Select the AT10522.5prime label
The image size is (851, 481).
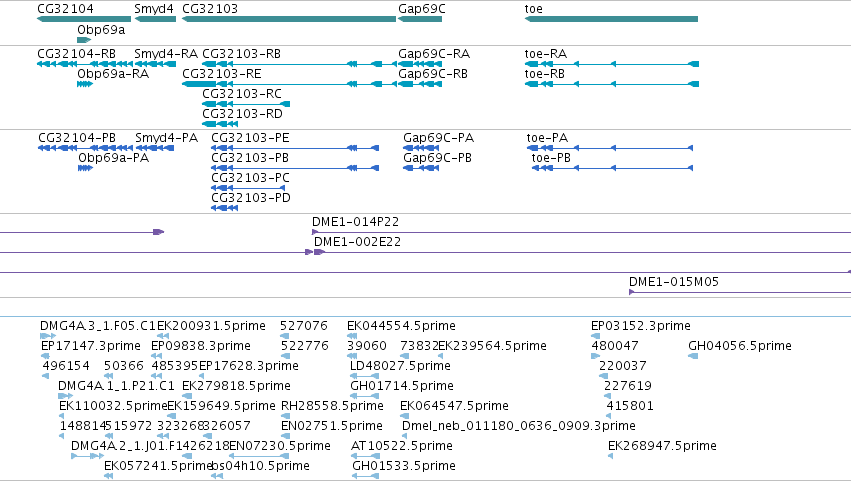point(402,446)
